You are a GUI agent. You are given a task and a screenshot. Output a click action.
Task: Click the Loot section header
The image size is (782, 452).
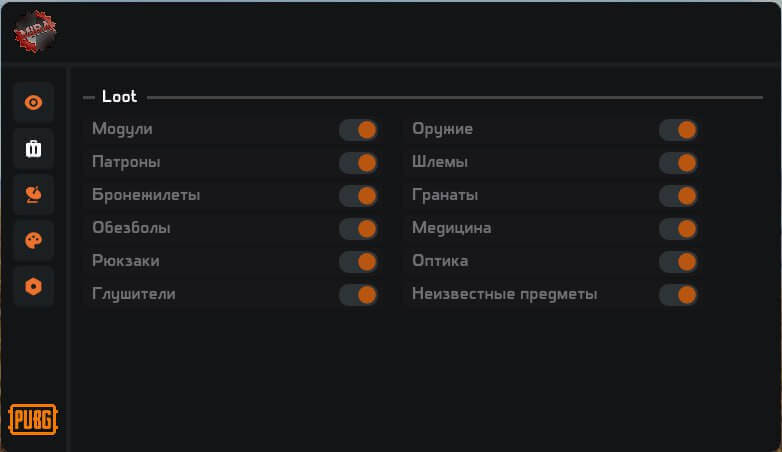(119, 97)
